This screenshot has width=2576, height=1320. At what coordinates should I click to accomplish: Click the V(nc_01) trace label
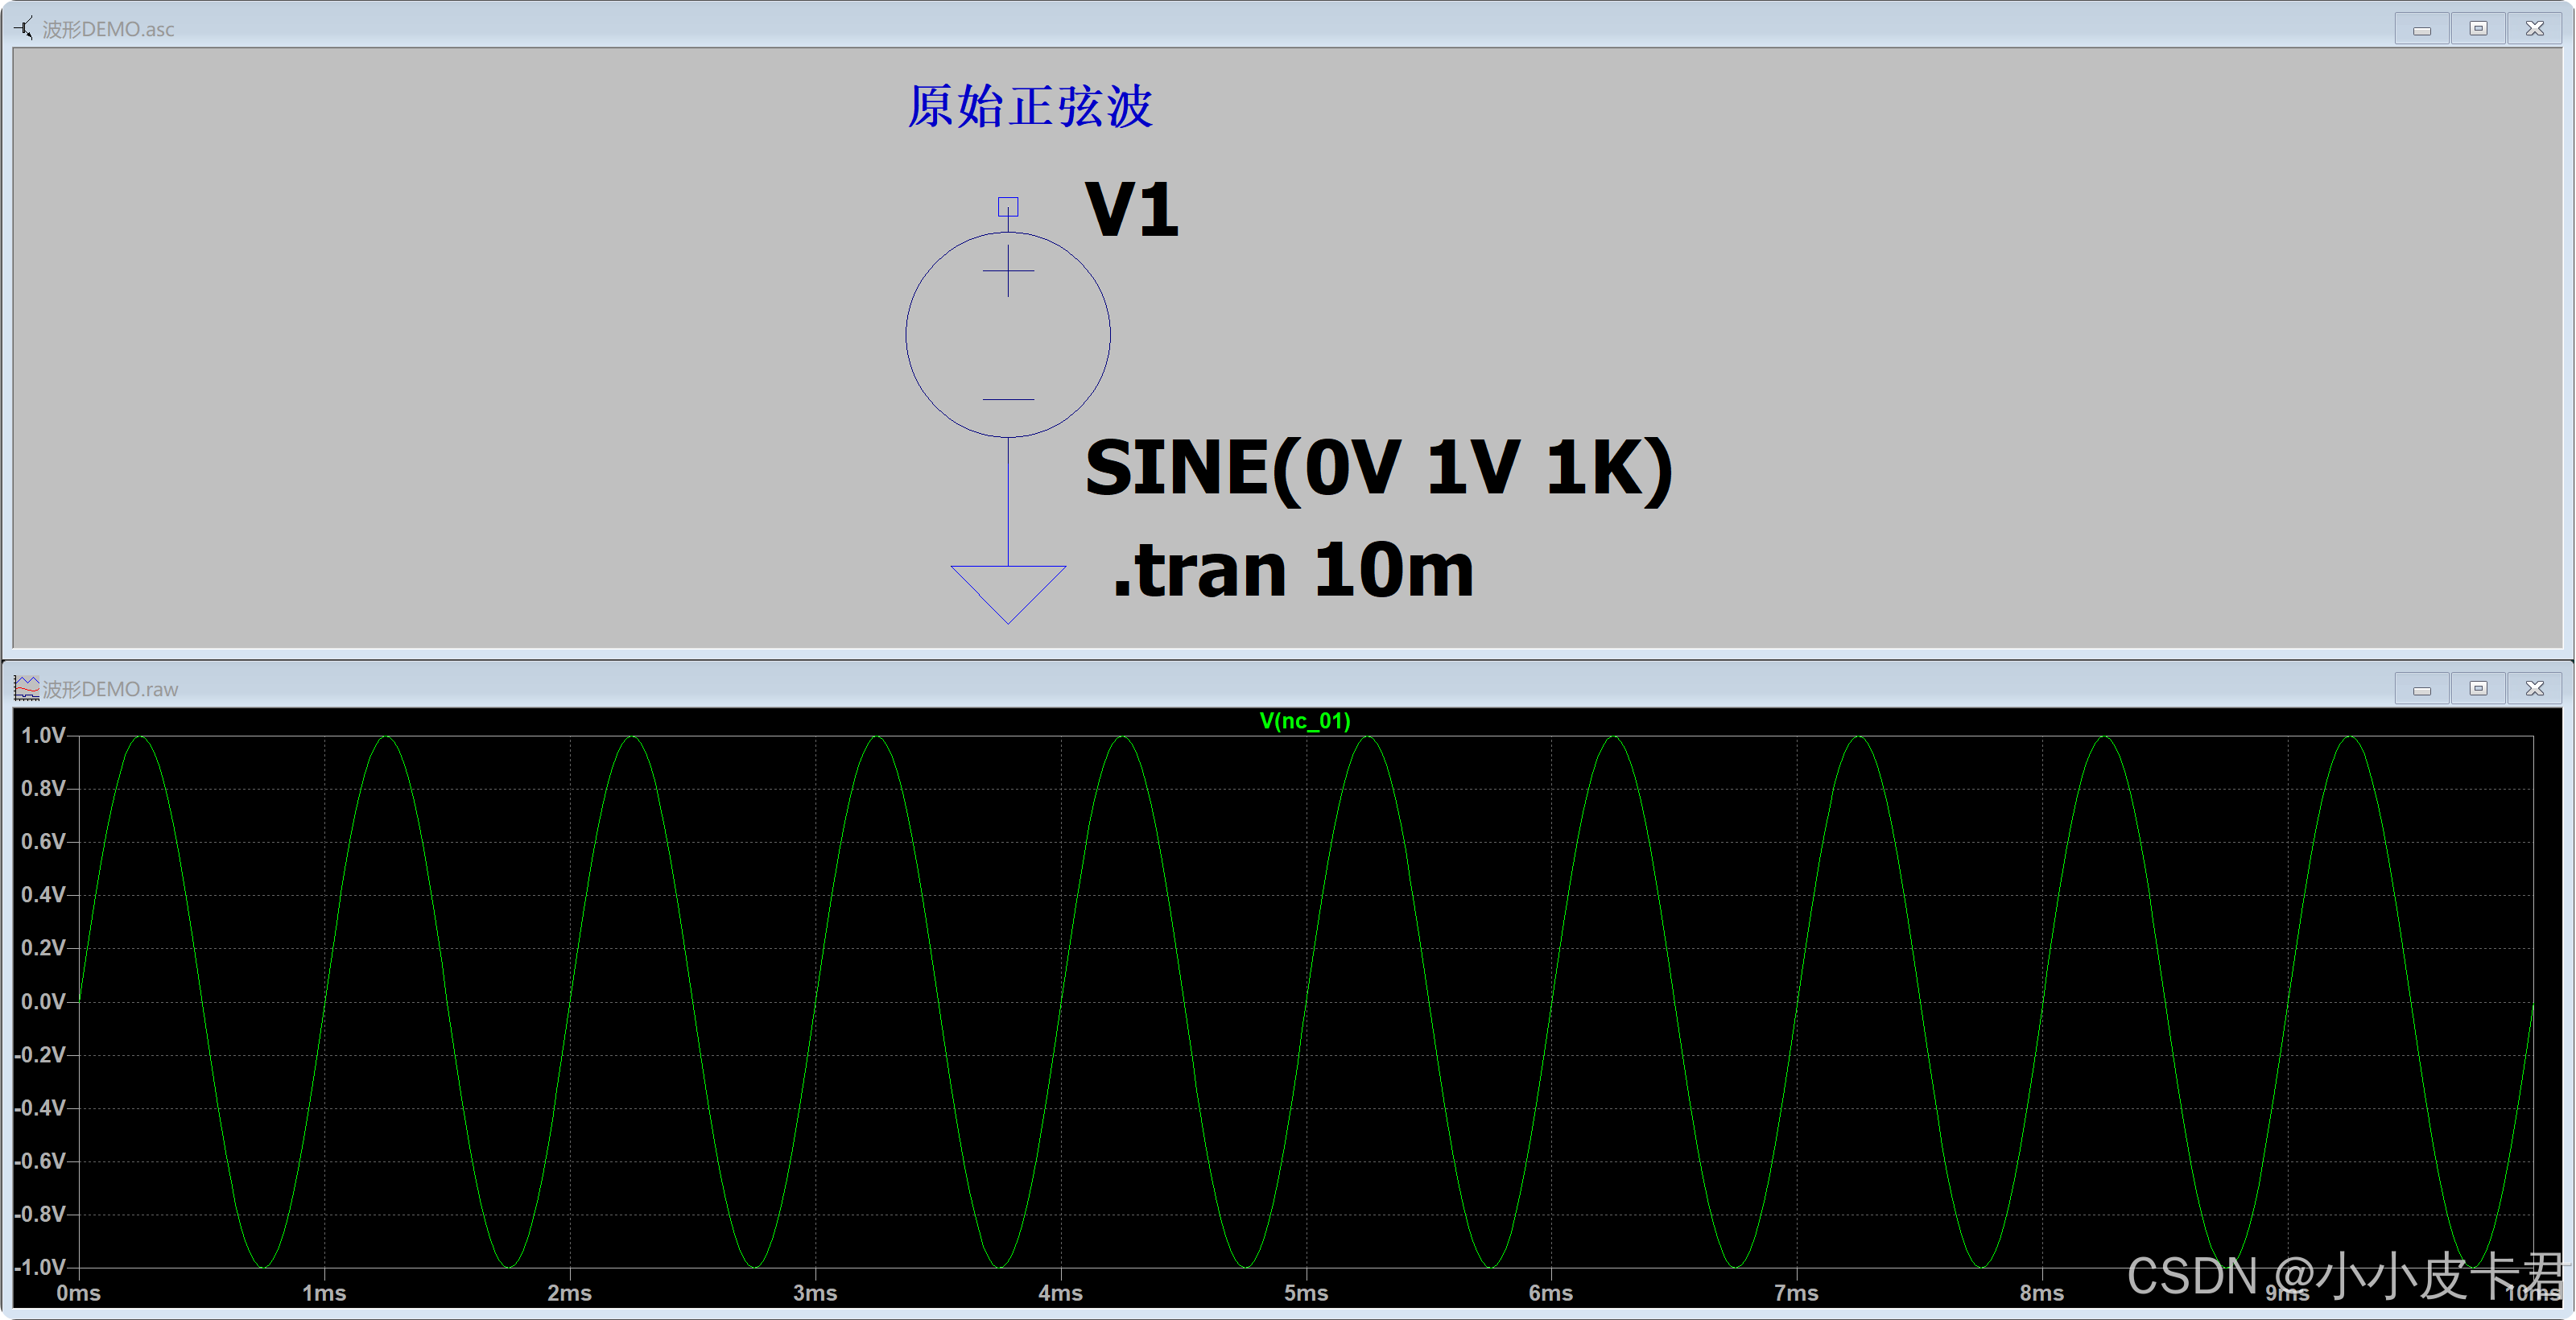click(1304, 721)
